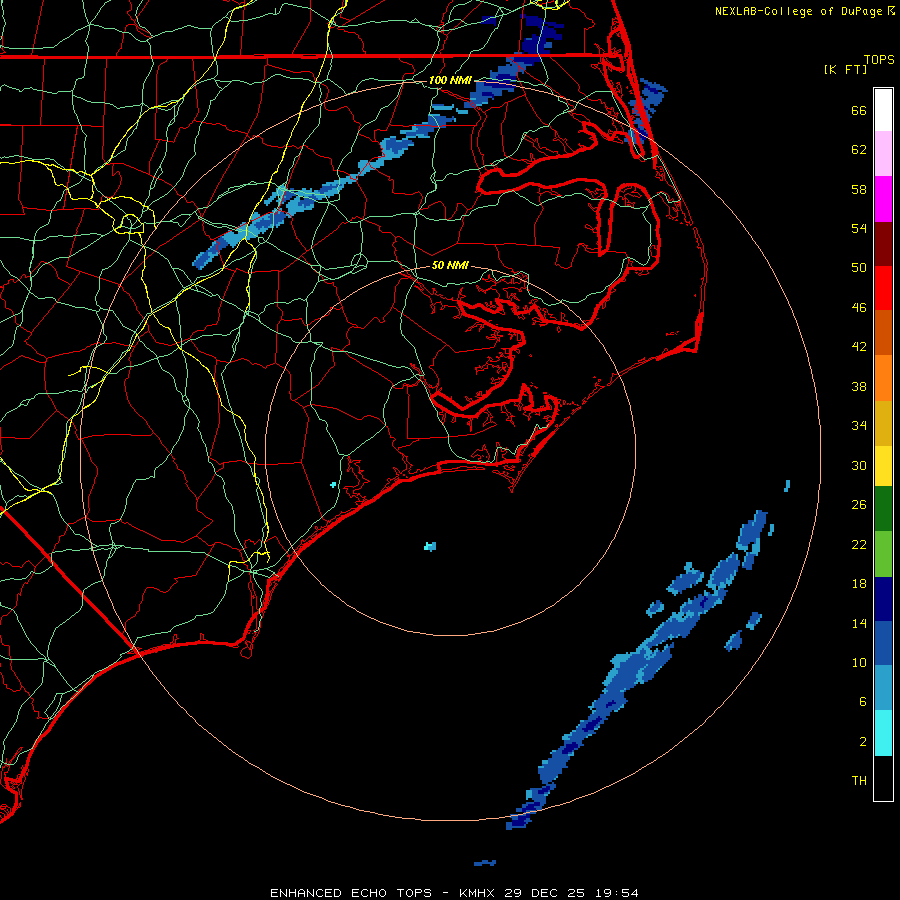Image resolution: width=900 pixels, height=900 pixels.
Task: Pick the medium blue legend swatch
Action: click(x=883, y=643)
